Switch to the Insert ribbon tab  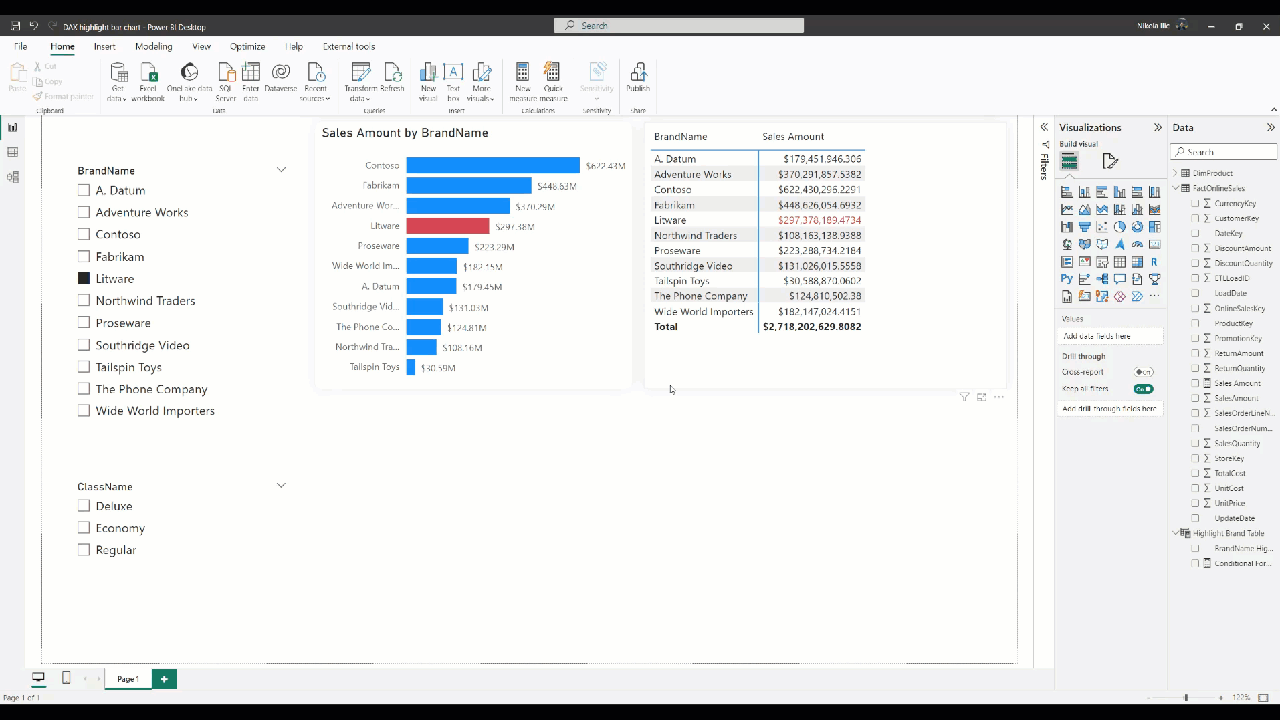[x=104, y=46]
